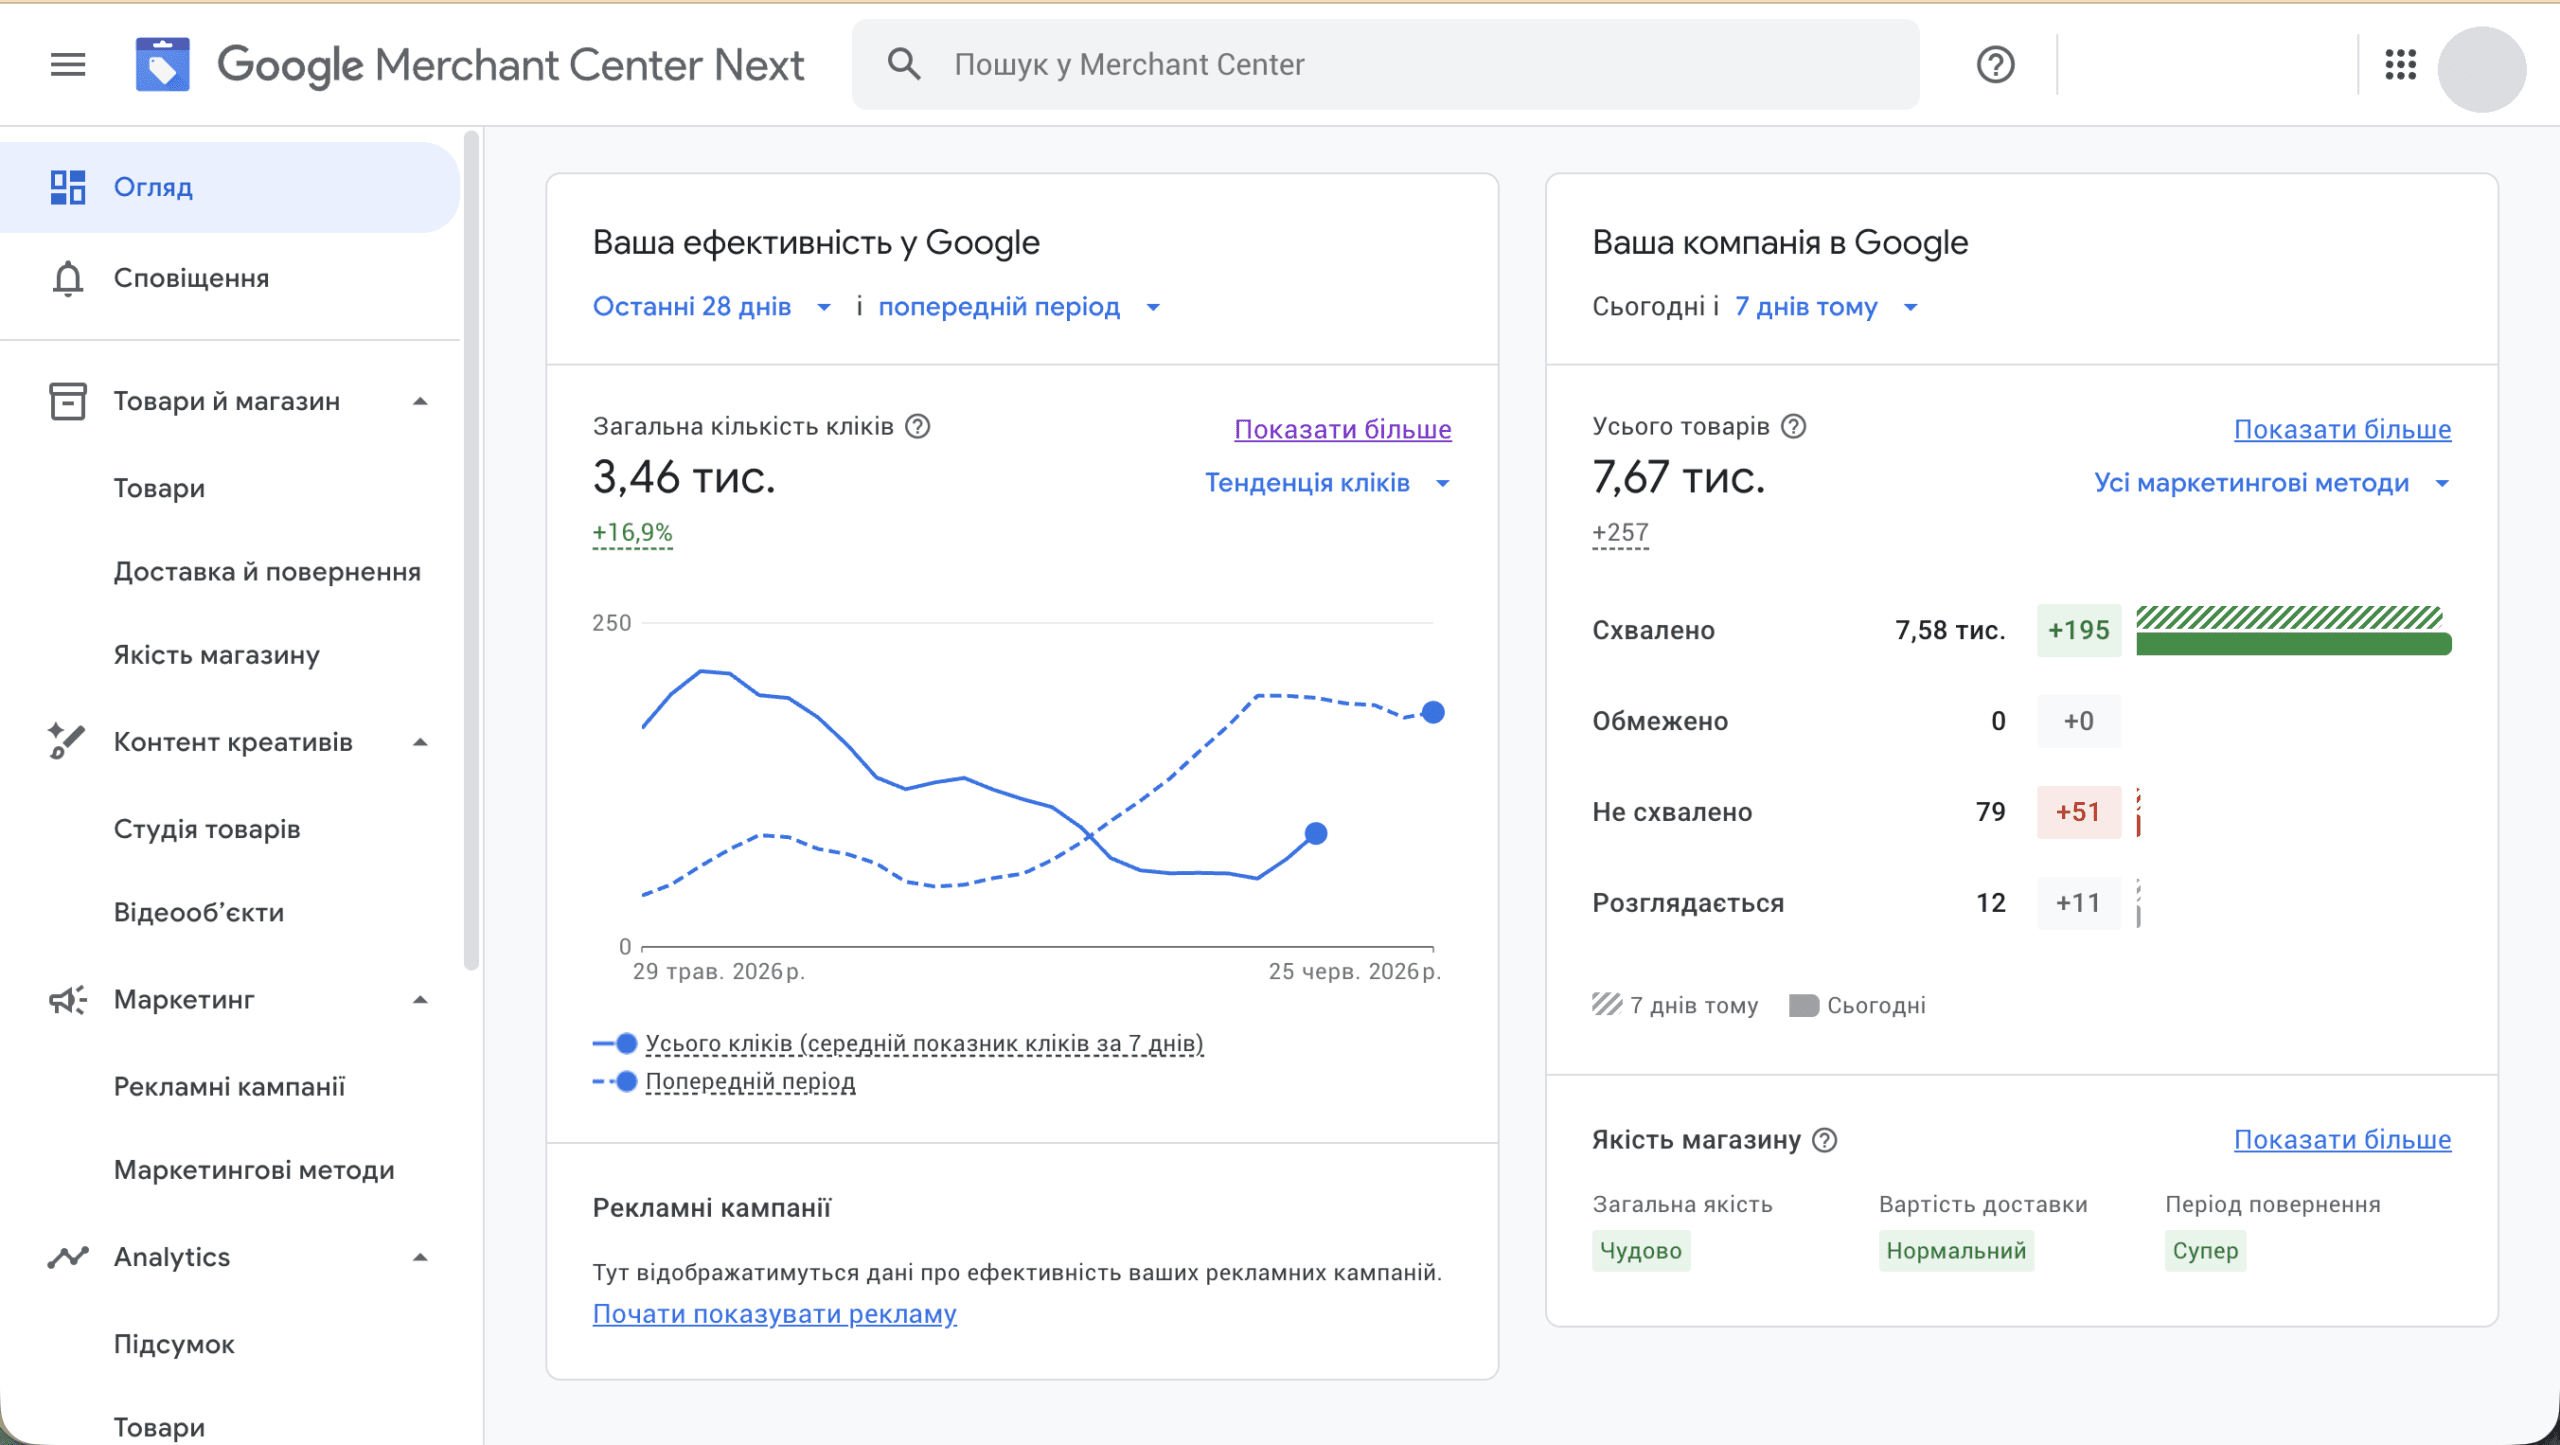Click the search magnifier icon
This screenshot has width=2560, height=1445.
pos(904,64)
